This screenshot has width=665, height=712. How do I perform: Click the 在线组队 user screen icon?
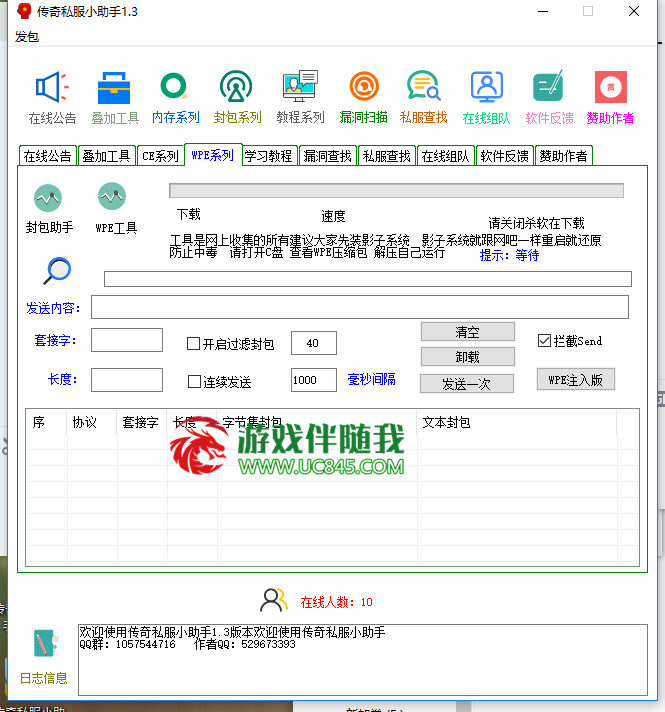(486, 86)
